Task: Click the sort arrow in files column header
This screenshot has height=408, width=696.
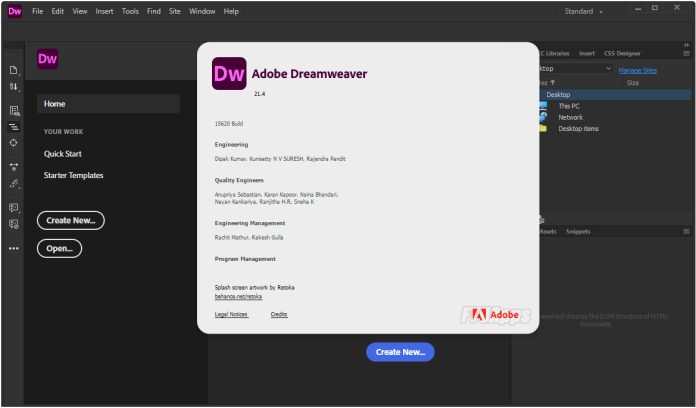Action: (x=553, y=83)
